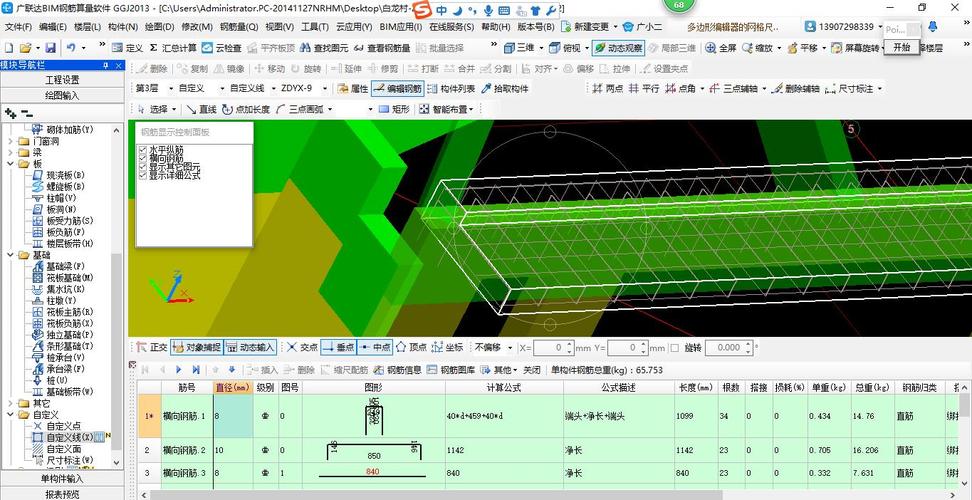Screen dimensions: 972x500
Task: Select the 矩形 rectangle tool
Action: 395,109
